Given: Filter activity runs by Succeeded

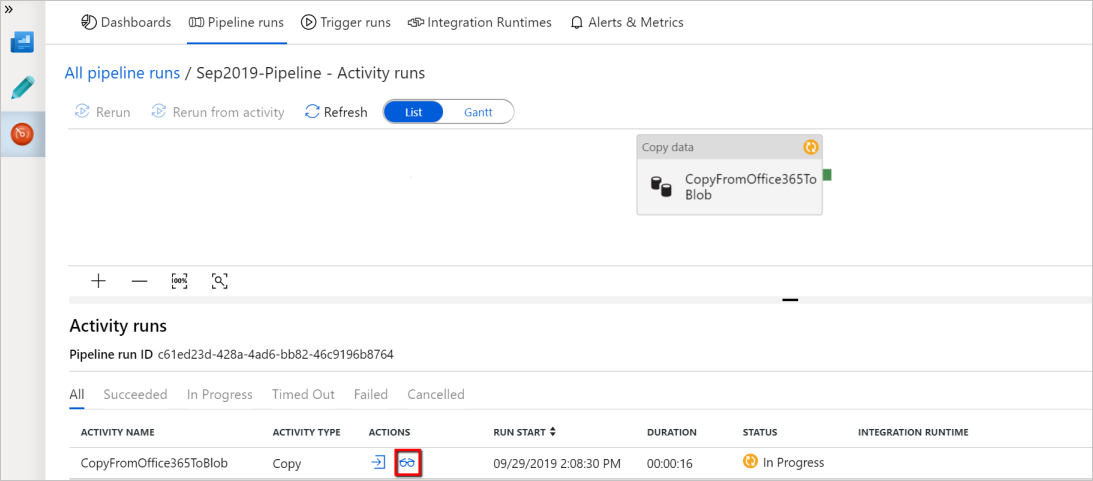Looking at the screenshot, I should click(135, 395).
